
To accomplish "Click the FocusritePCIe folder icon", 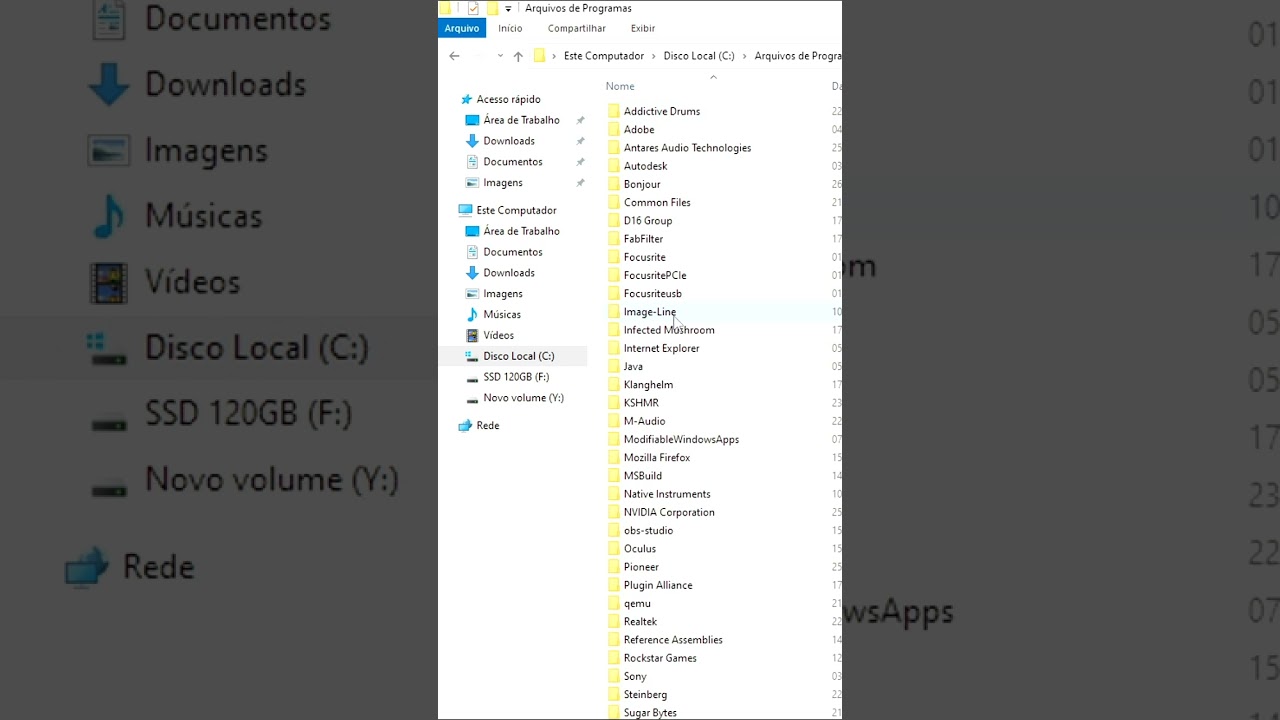I will pyautogui.click(x=614, y=275).
